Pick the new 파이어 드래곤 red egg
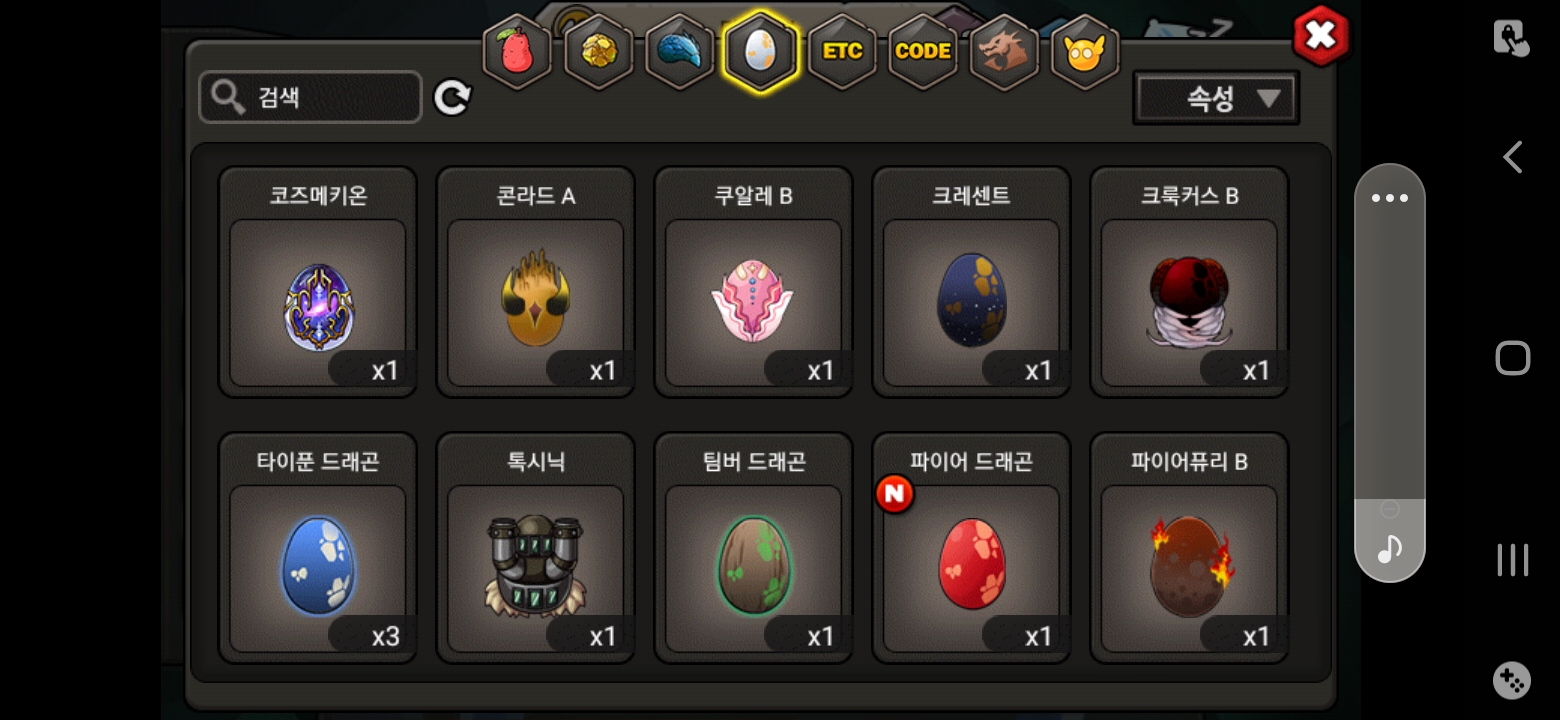Screen dimensions: 1560x720 point(972,548)
